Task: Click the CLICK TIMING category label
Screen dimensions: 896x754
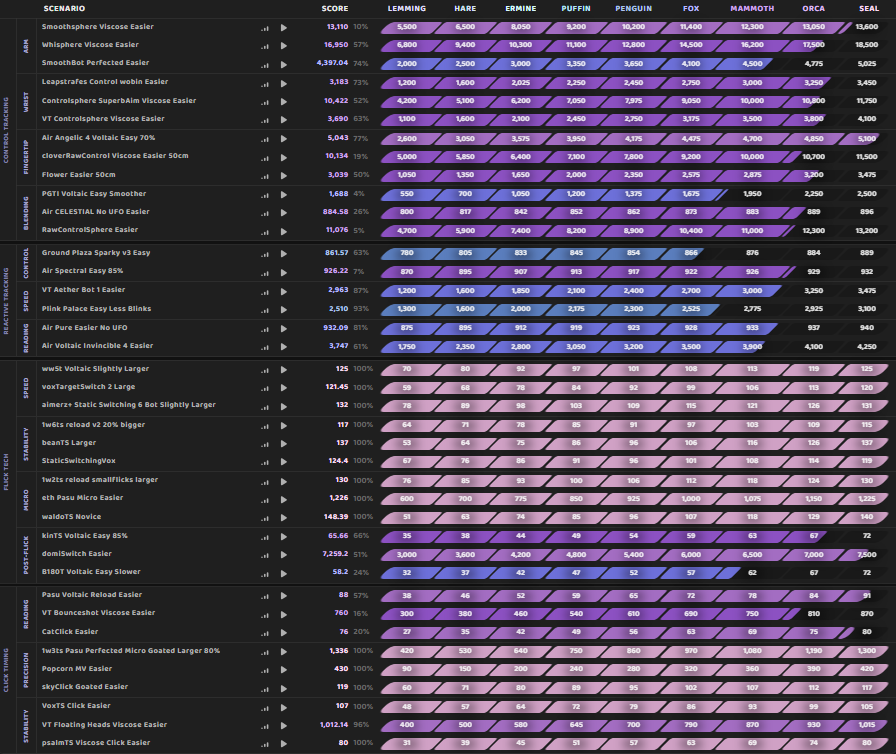Action: [x=6, y=670]
